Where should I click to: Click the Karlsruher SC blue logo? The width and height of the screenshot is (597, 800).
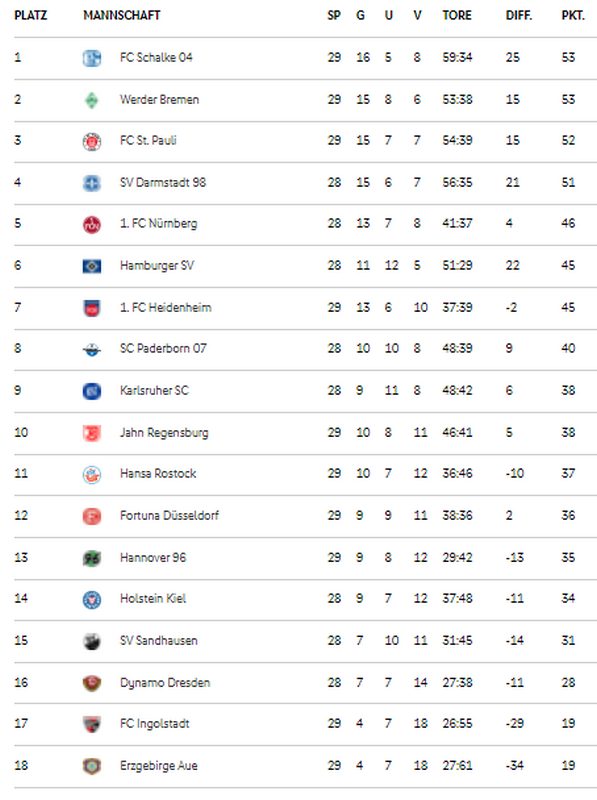[x=92, y=391]
